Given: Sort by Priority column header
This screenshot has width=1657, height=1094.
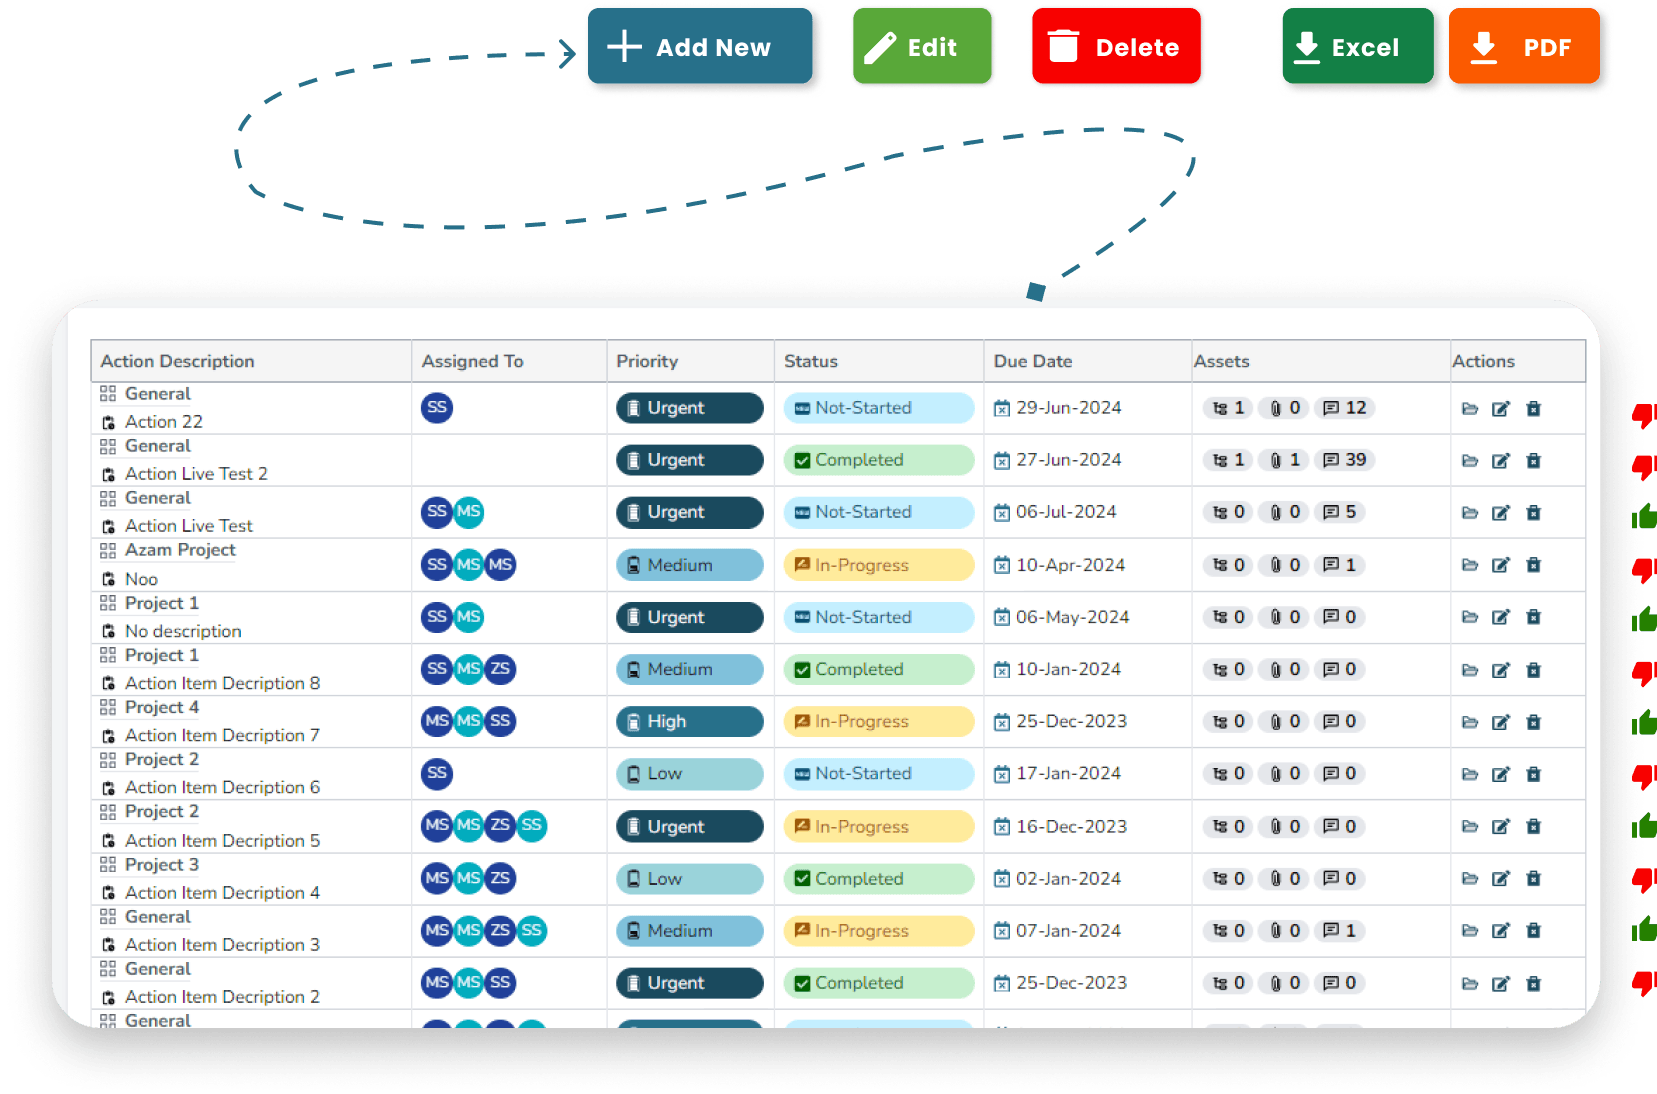Looking at the screenshot, I should click(x=647, y=361).
